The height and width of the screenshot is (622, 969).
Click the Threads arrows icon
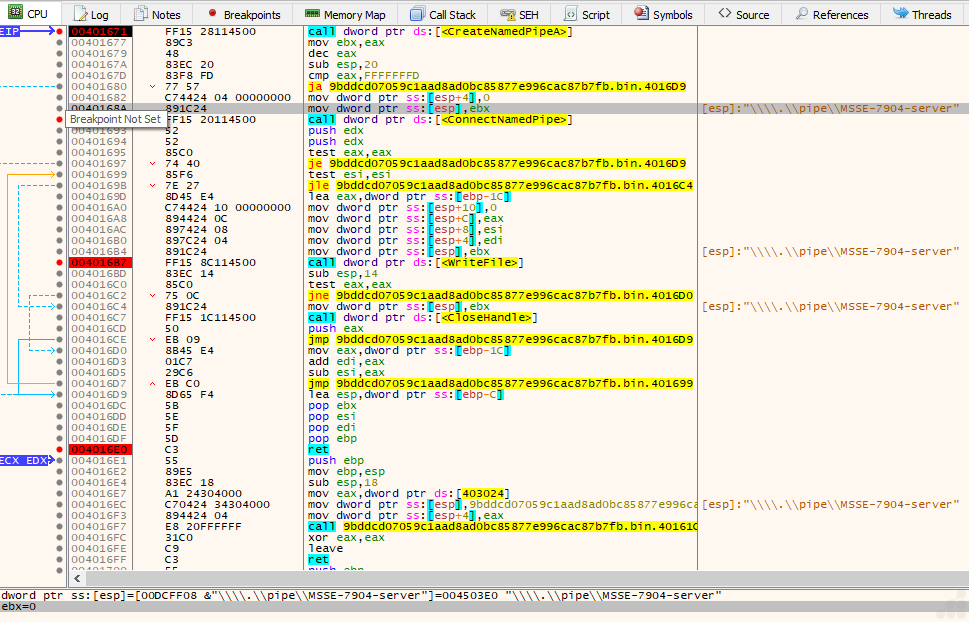point(900,14)
